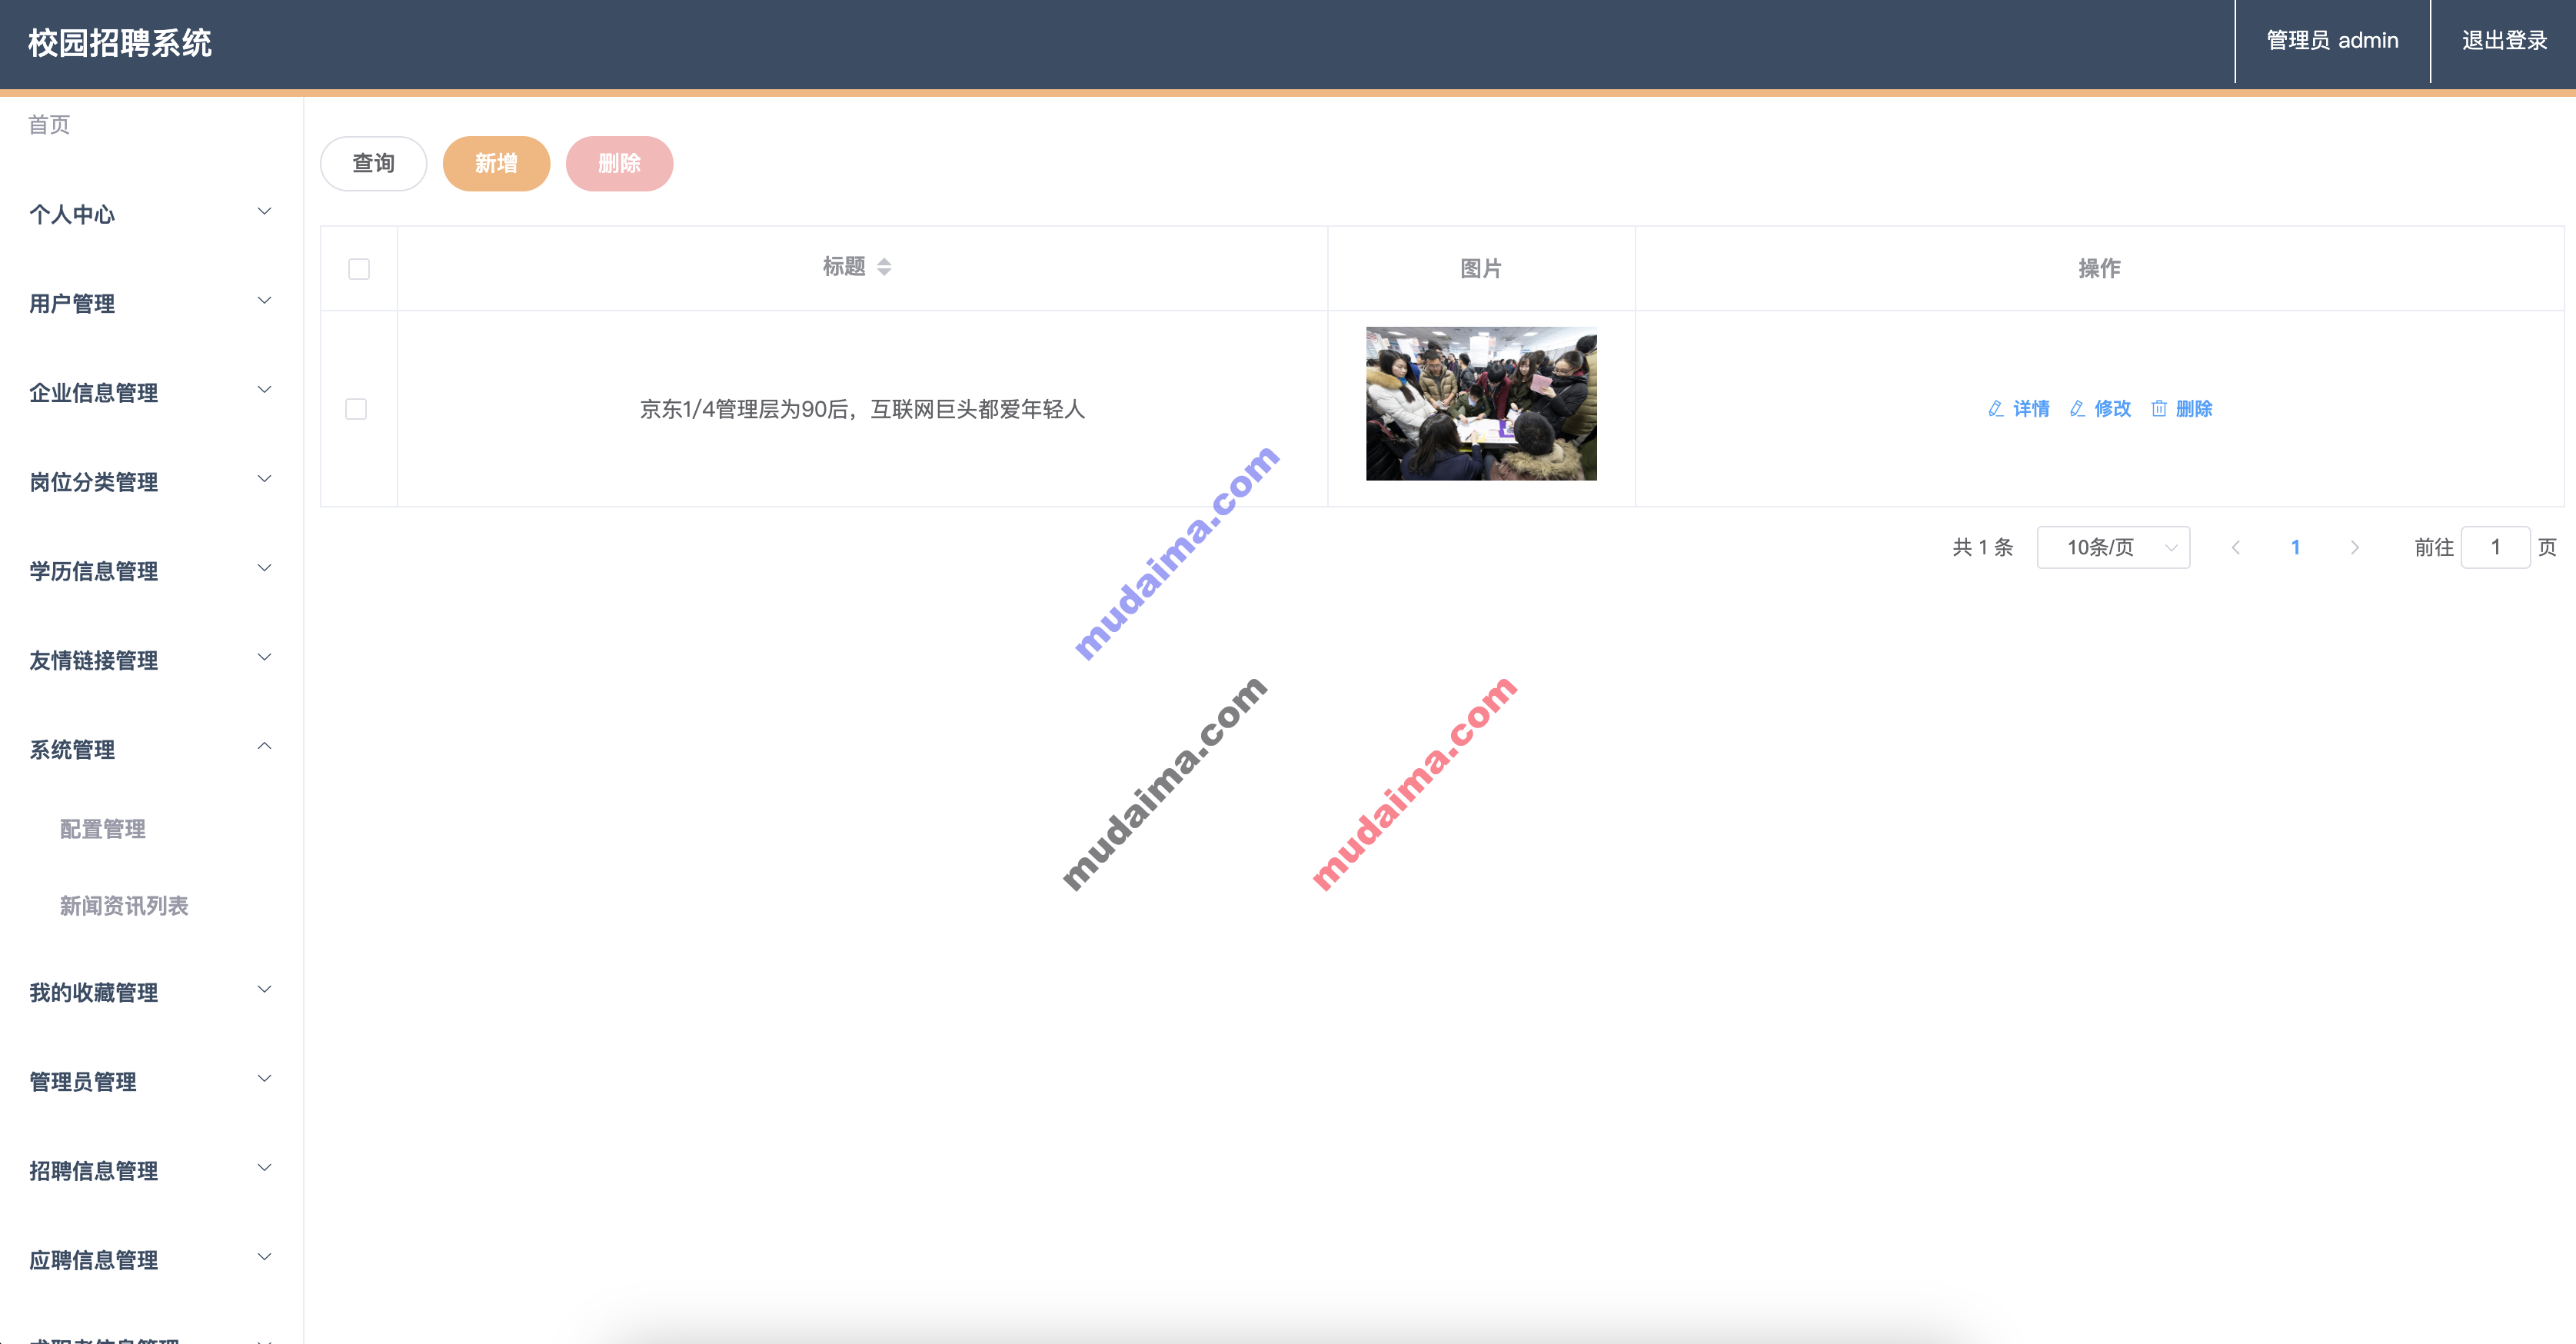
Task: Open the 配置管理 submenu item
Action: [x=103, y=829]
